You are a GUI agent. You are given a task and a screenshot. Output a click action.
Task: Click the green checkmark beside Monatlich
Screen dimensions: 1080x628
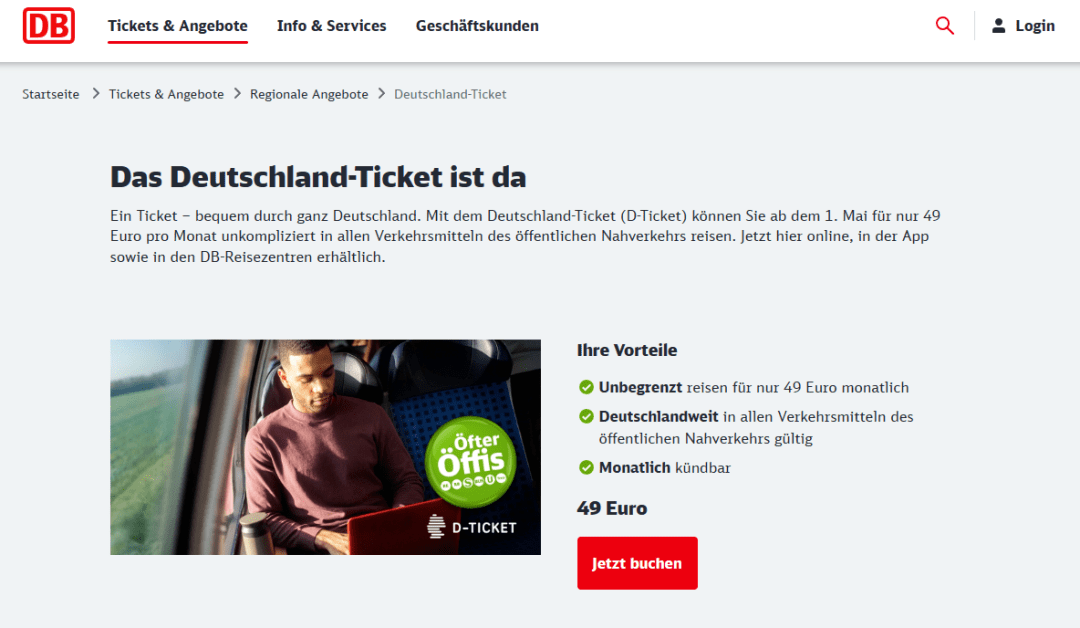click(586, 468)
